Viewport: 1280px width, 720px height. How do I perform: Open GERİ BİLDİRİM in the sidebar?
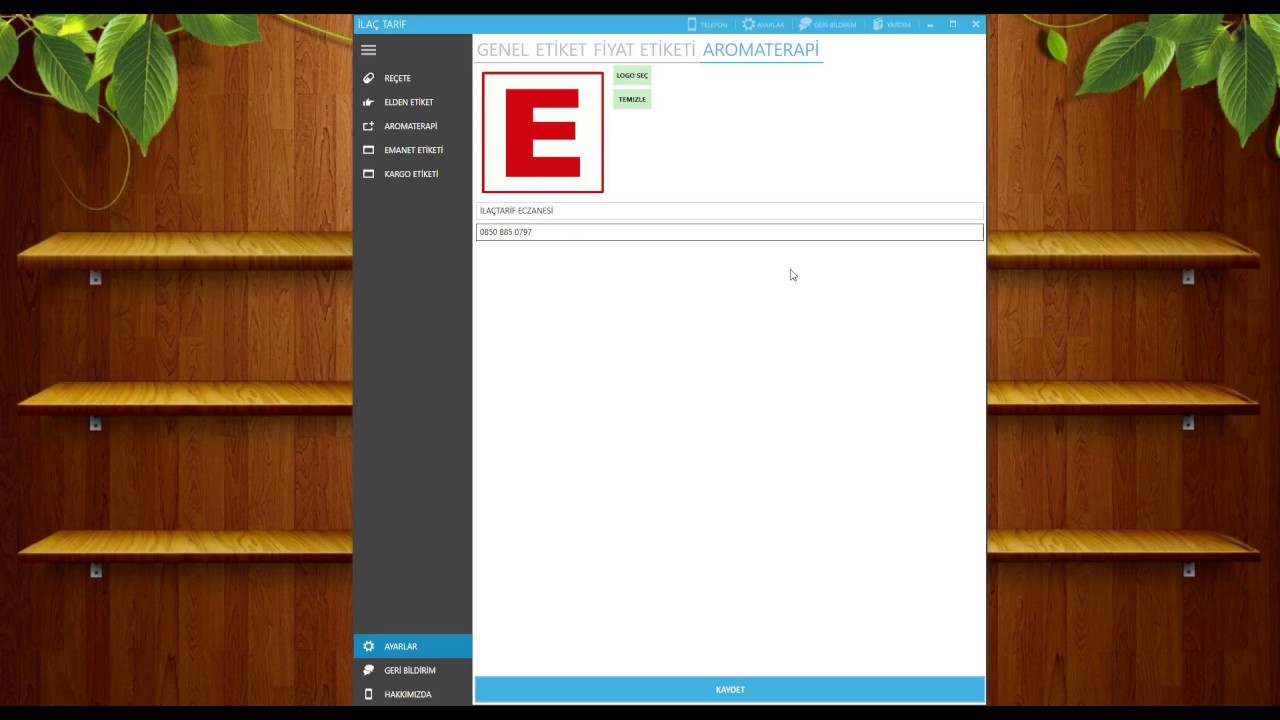coord(412,670)
